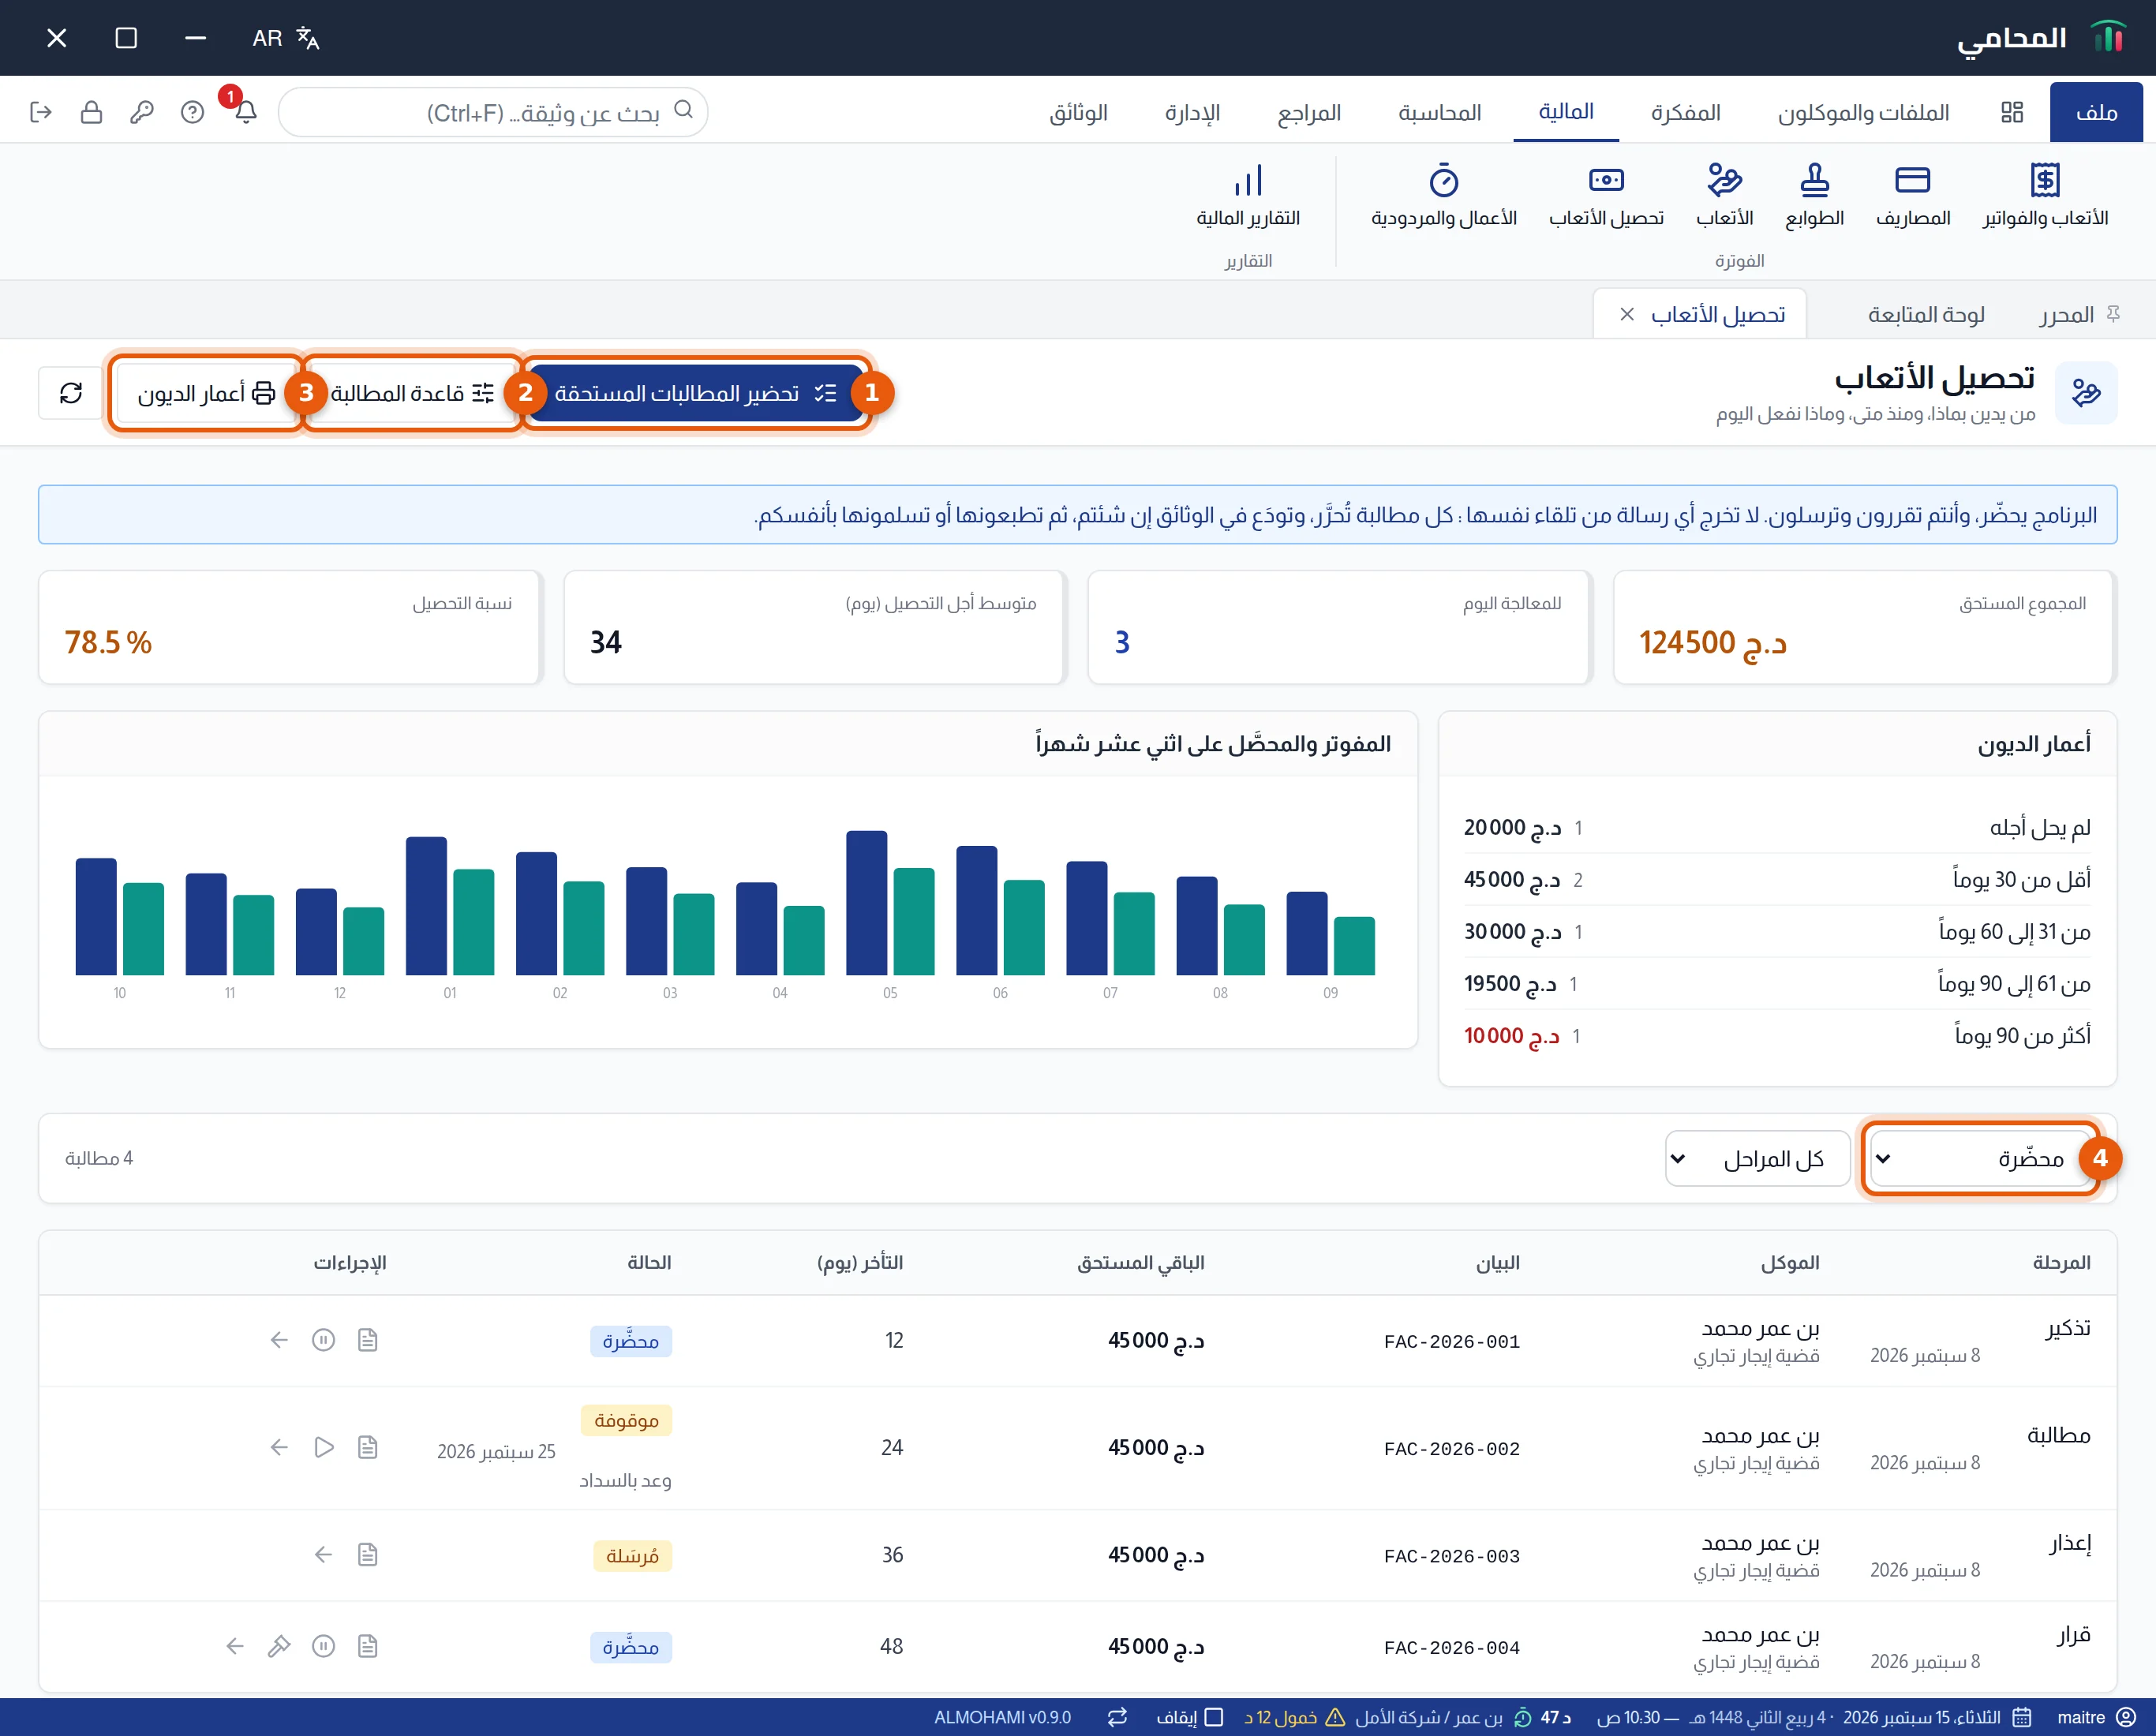
Task: Click the document search field
Action: (493, 112)
